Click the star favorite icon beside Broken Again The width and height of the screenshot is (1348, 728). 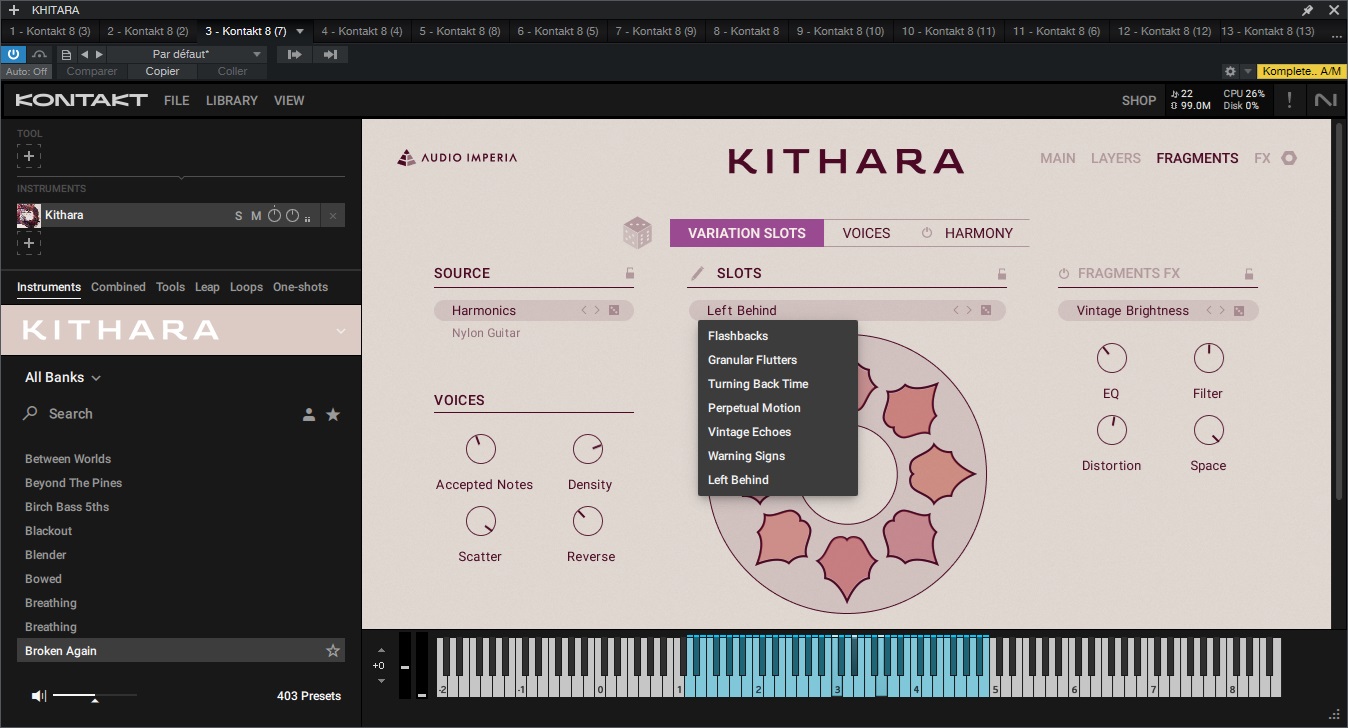click(x=332, y=650)
